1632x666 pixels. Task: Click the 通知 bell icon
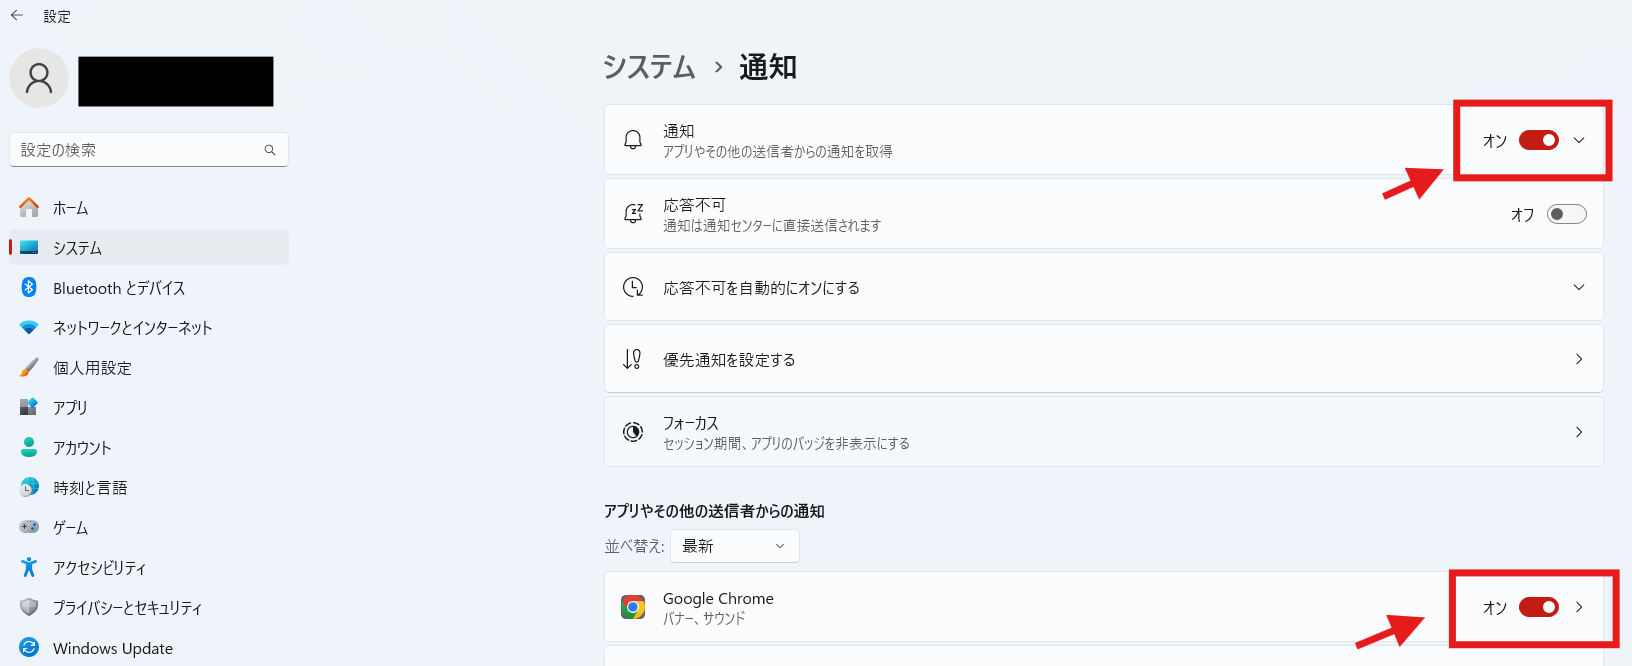point(633,140)
